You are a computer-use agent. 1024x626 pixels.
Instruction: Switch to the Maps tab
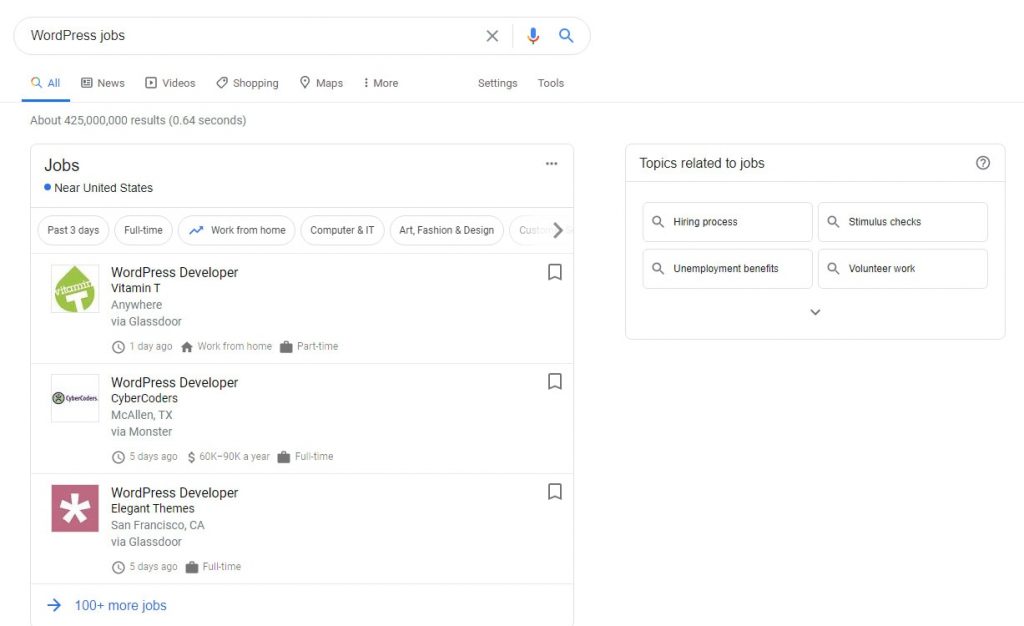tap(320, 83)
